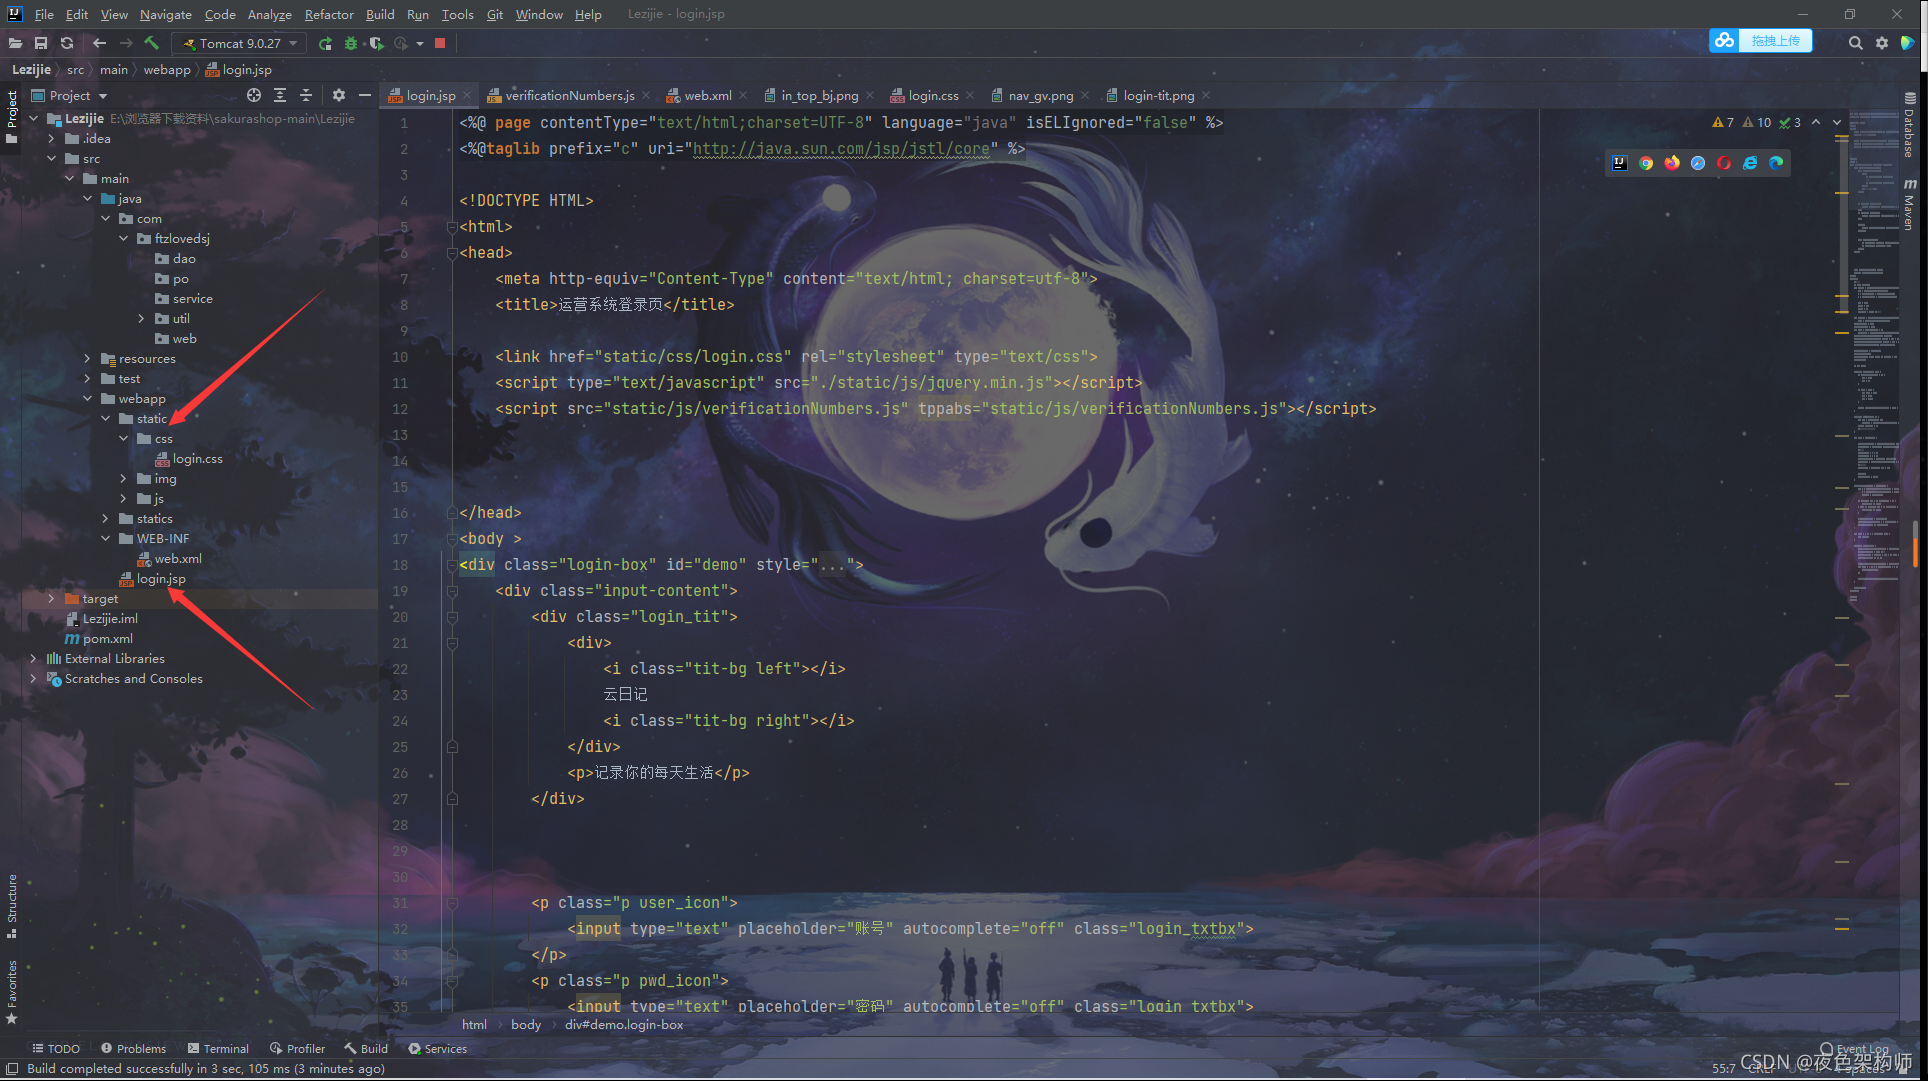The image size is (1928, 1081).
Task: Click the Build Project hammer icon
Action: pos(152,43)
